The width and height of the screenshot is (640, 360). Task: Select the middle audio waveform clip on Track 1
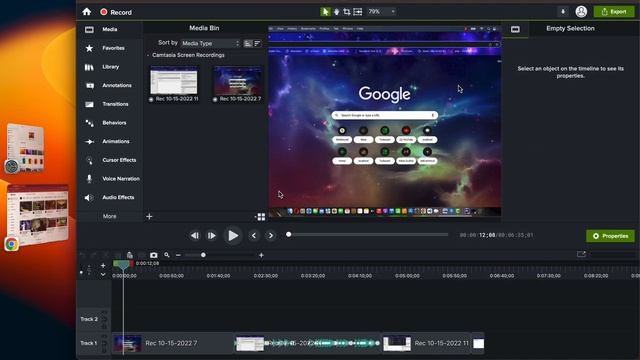coord(308,343)
